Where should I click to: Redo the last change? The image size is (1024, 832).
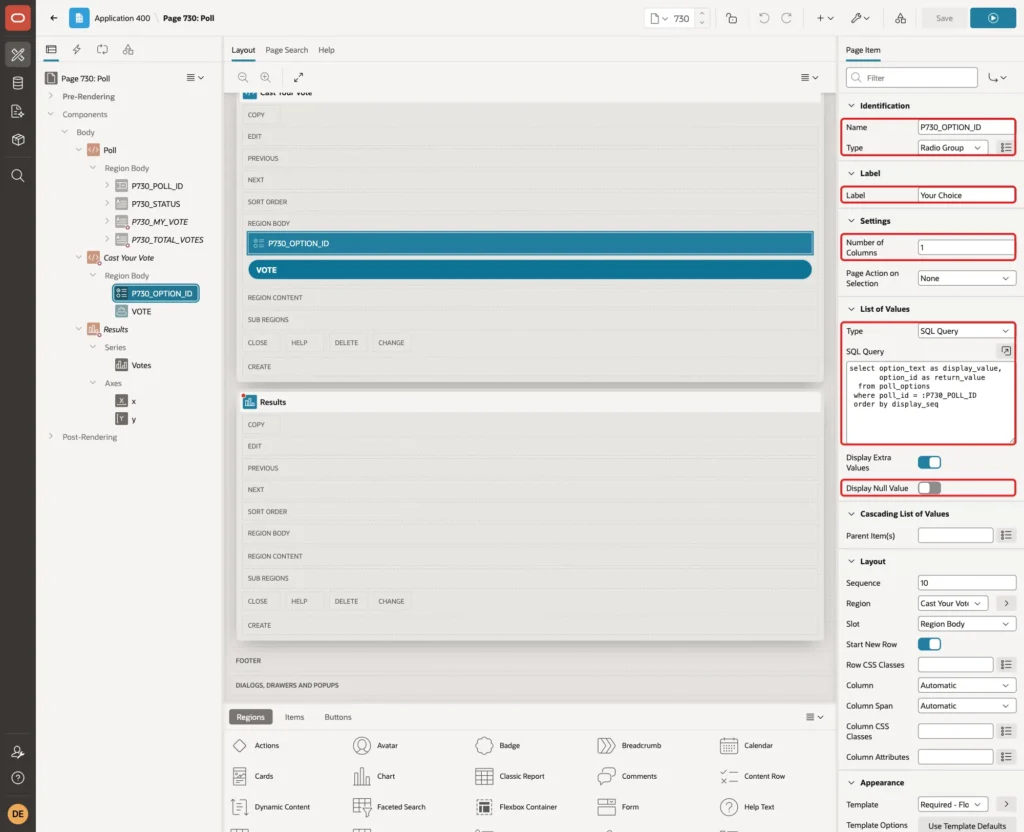point(786,18)
